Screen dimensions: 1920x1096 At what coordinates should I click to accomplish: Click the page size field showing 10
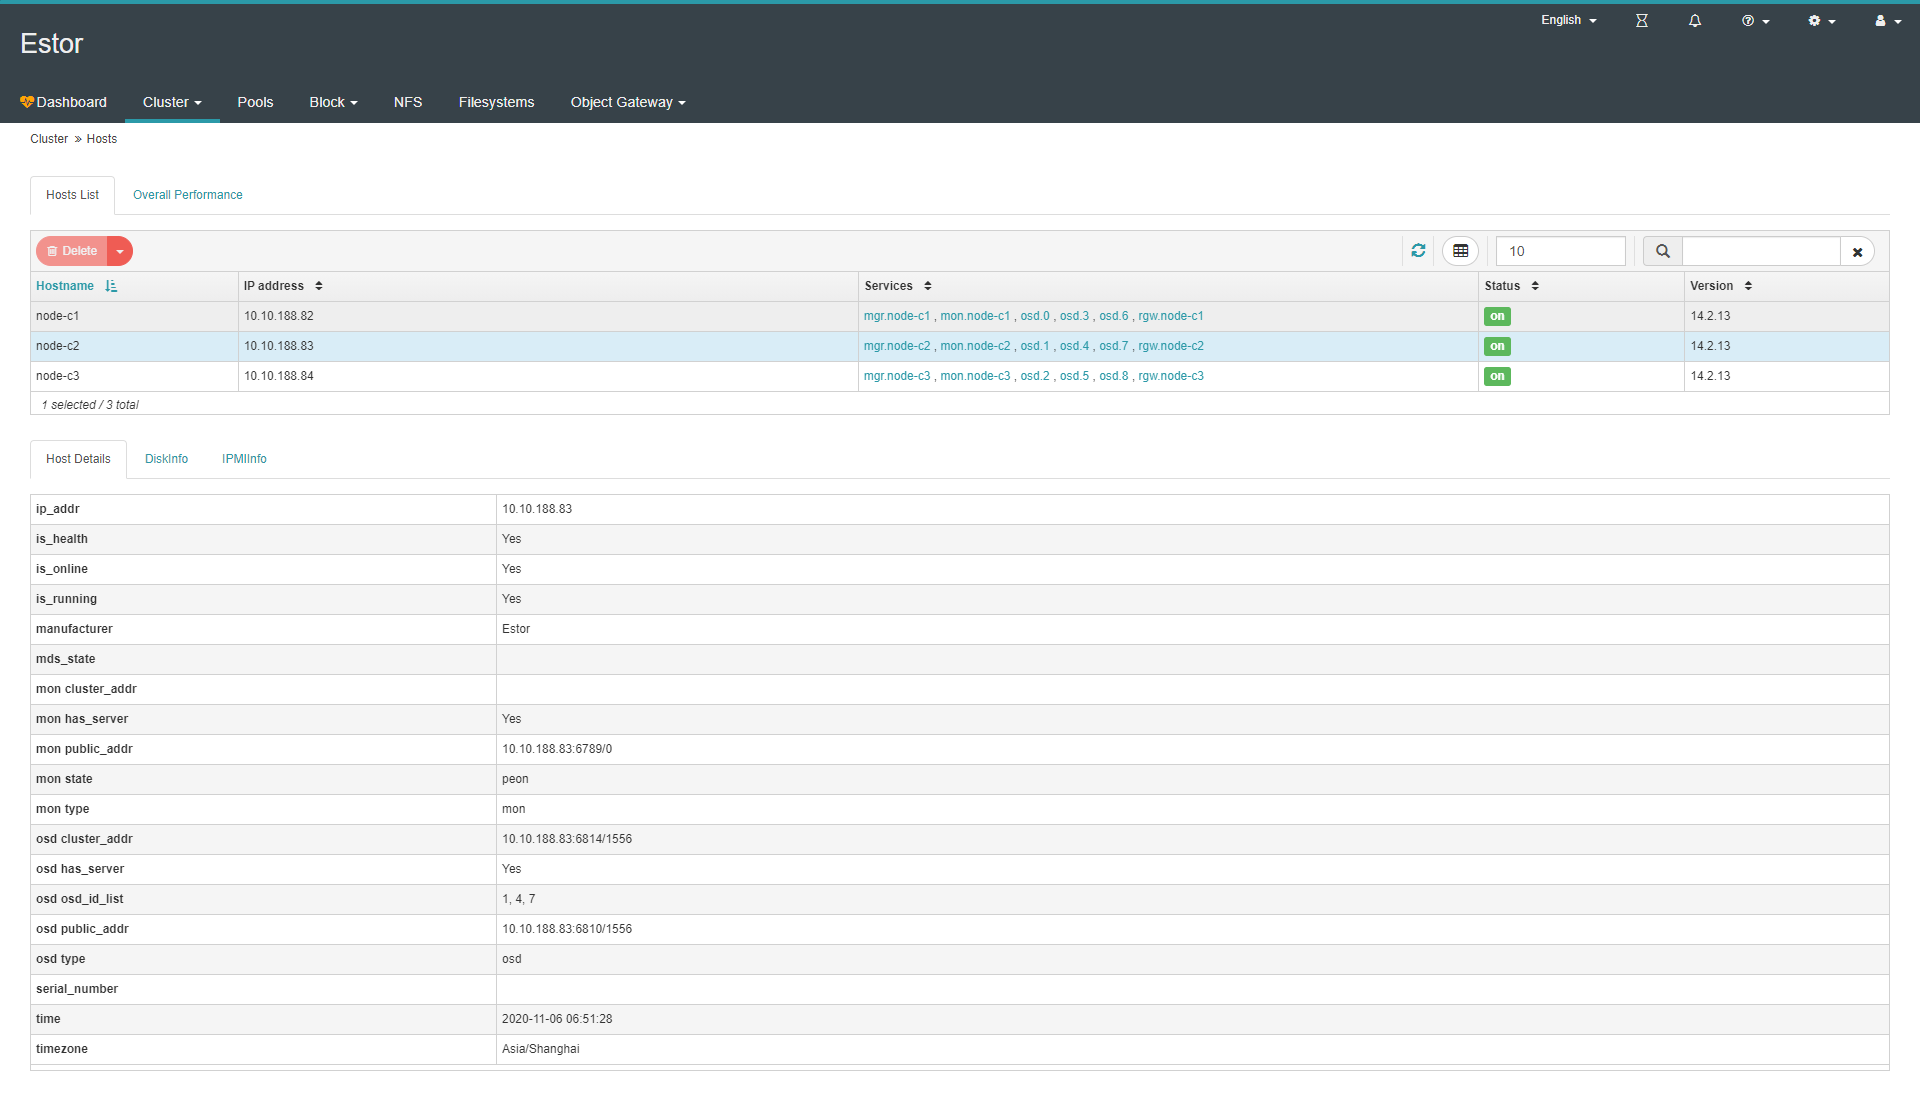pos(1559,251)
